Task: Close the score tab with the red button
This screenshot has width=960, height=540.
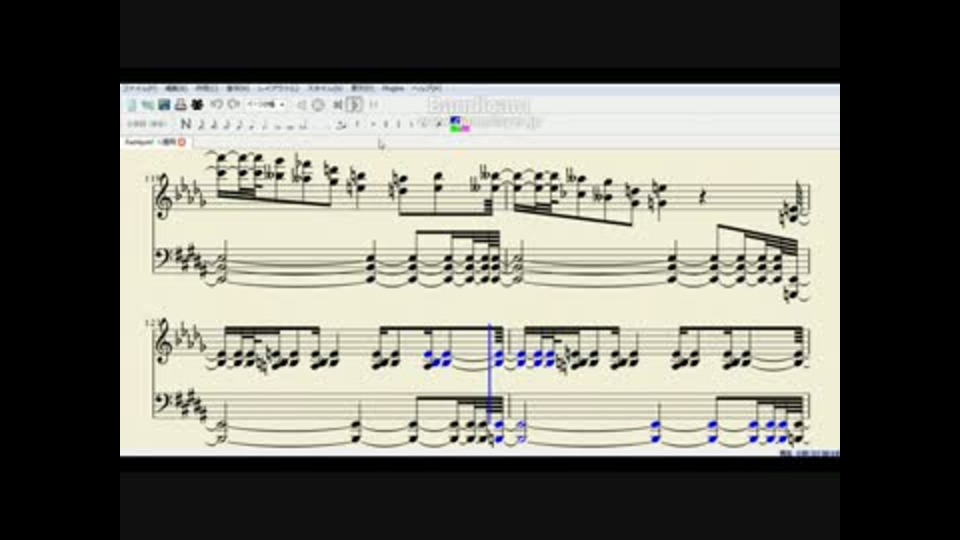Action: pyautogui.click(x=182, y=141)
